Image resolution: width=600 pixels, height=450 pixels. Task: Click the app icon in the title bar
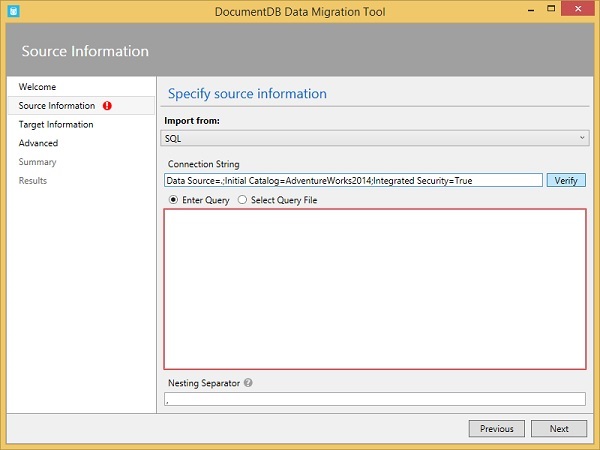tap(11, 10)
